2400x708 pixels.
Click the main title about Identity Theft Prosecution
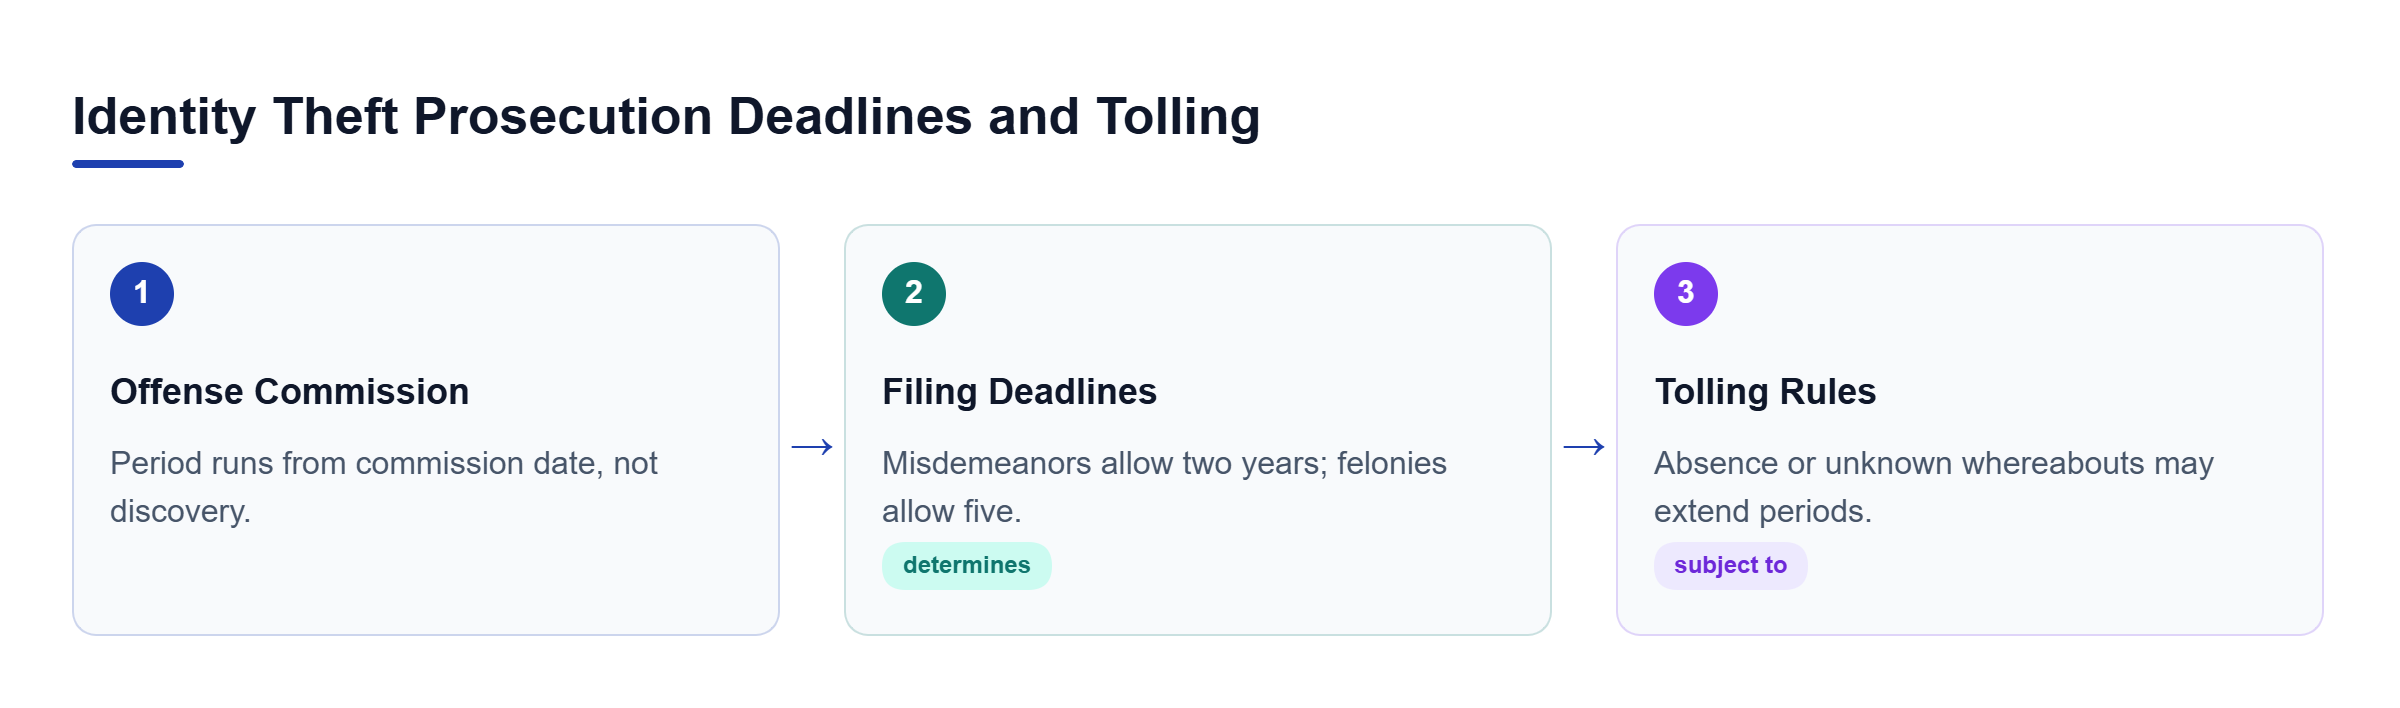[666, 117]
